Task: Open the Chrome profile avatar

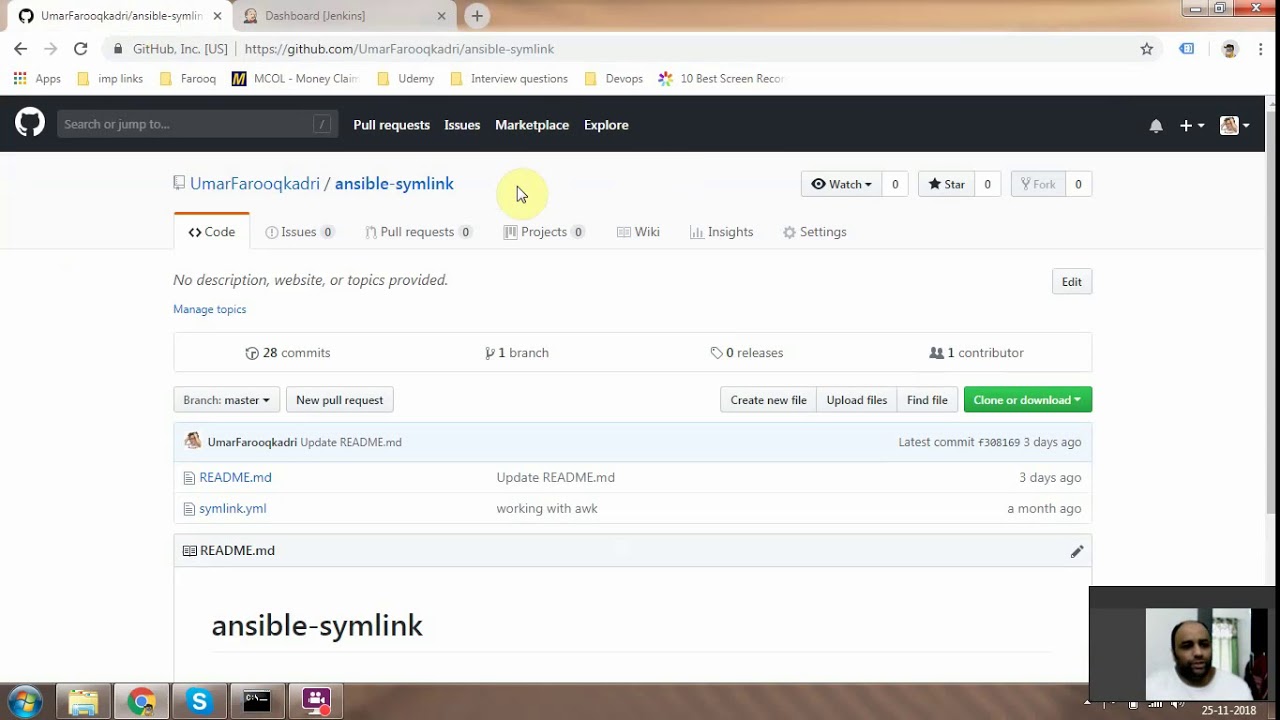Action: point(1230,49)
